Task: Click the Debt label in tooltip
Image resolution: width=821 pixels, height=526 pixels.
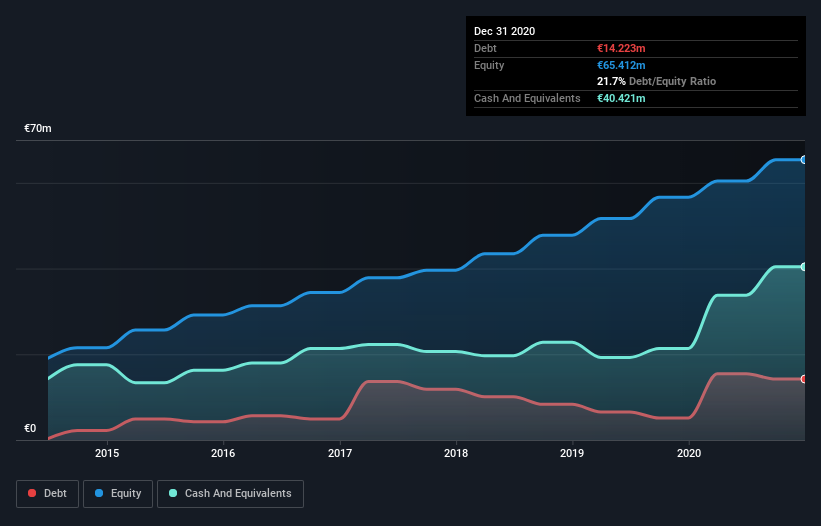Action: 485,48
